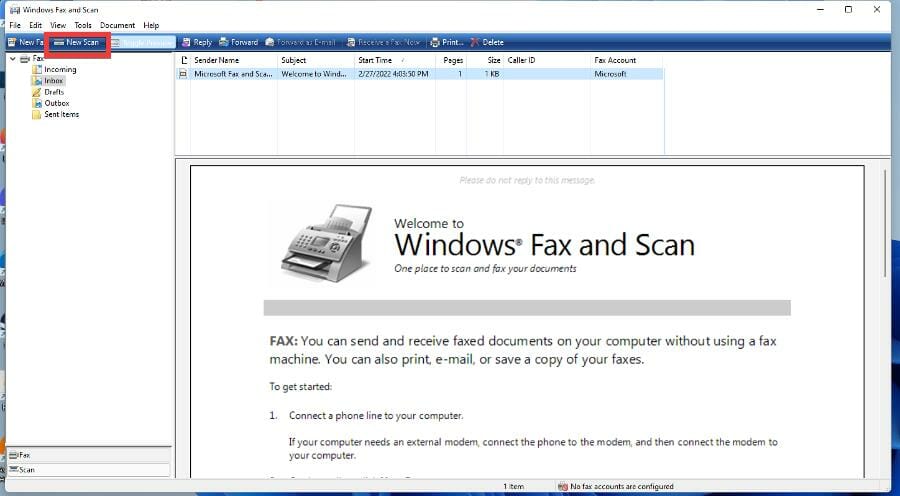
Task: Start a new fax with New Fax
Action: [x=25, y=42]
